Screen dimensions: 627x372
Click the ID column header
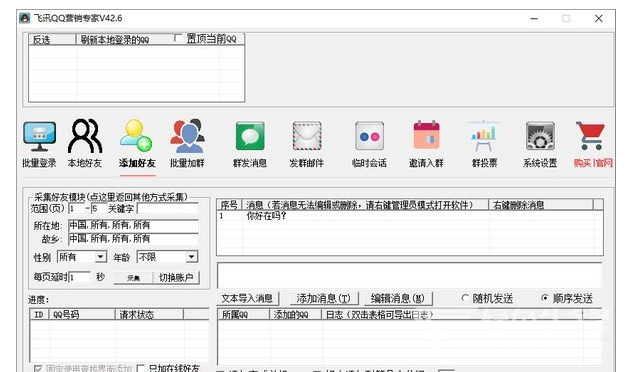coord(40,314)
